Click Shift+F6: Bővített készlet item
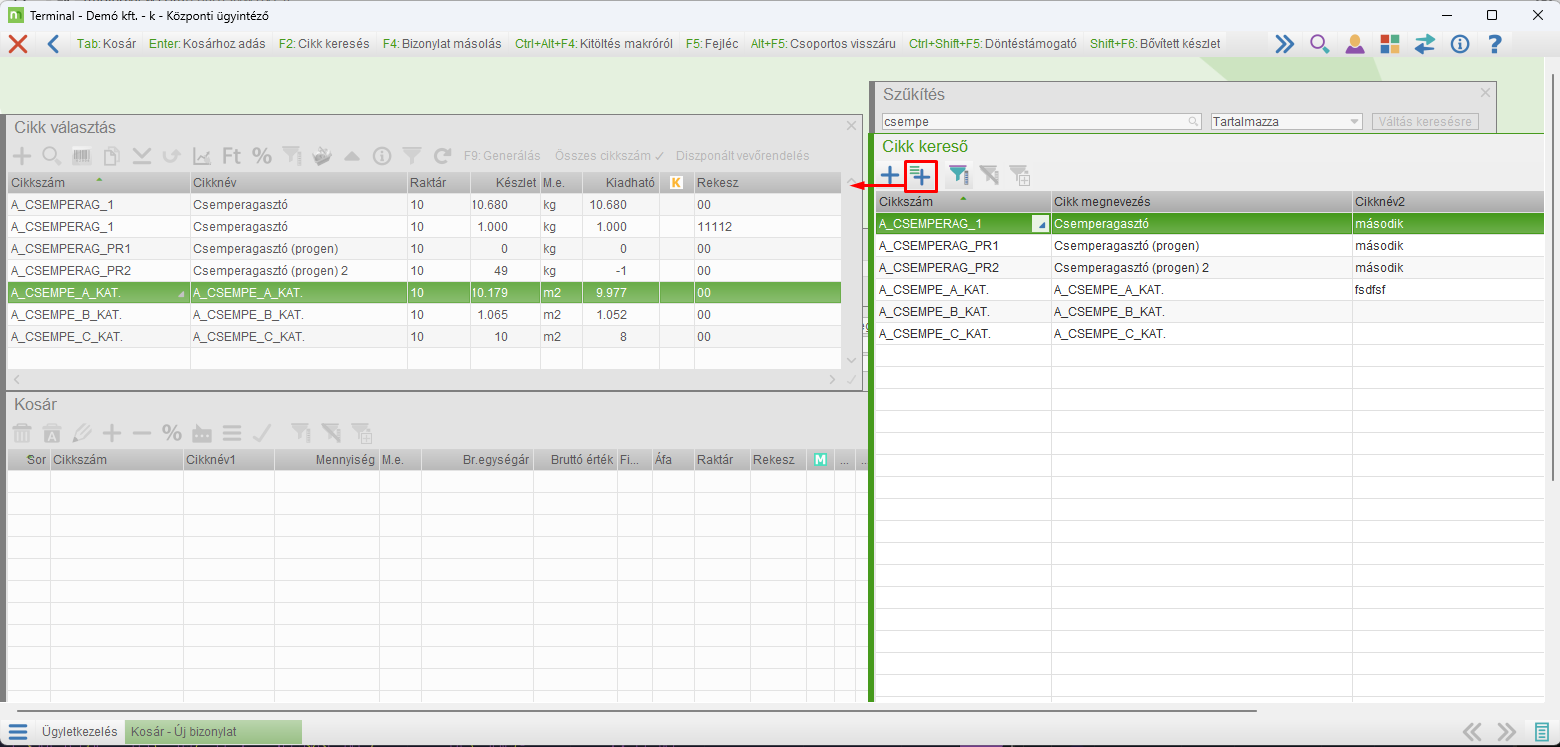1560x747 pixels. pos(1155,44)
